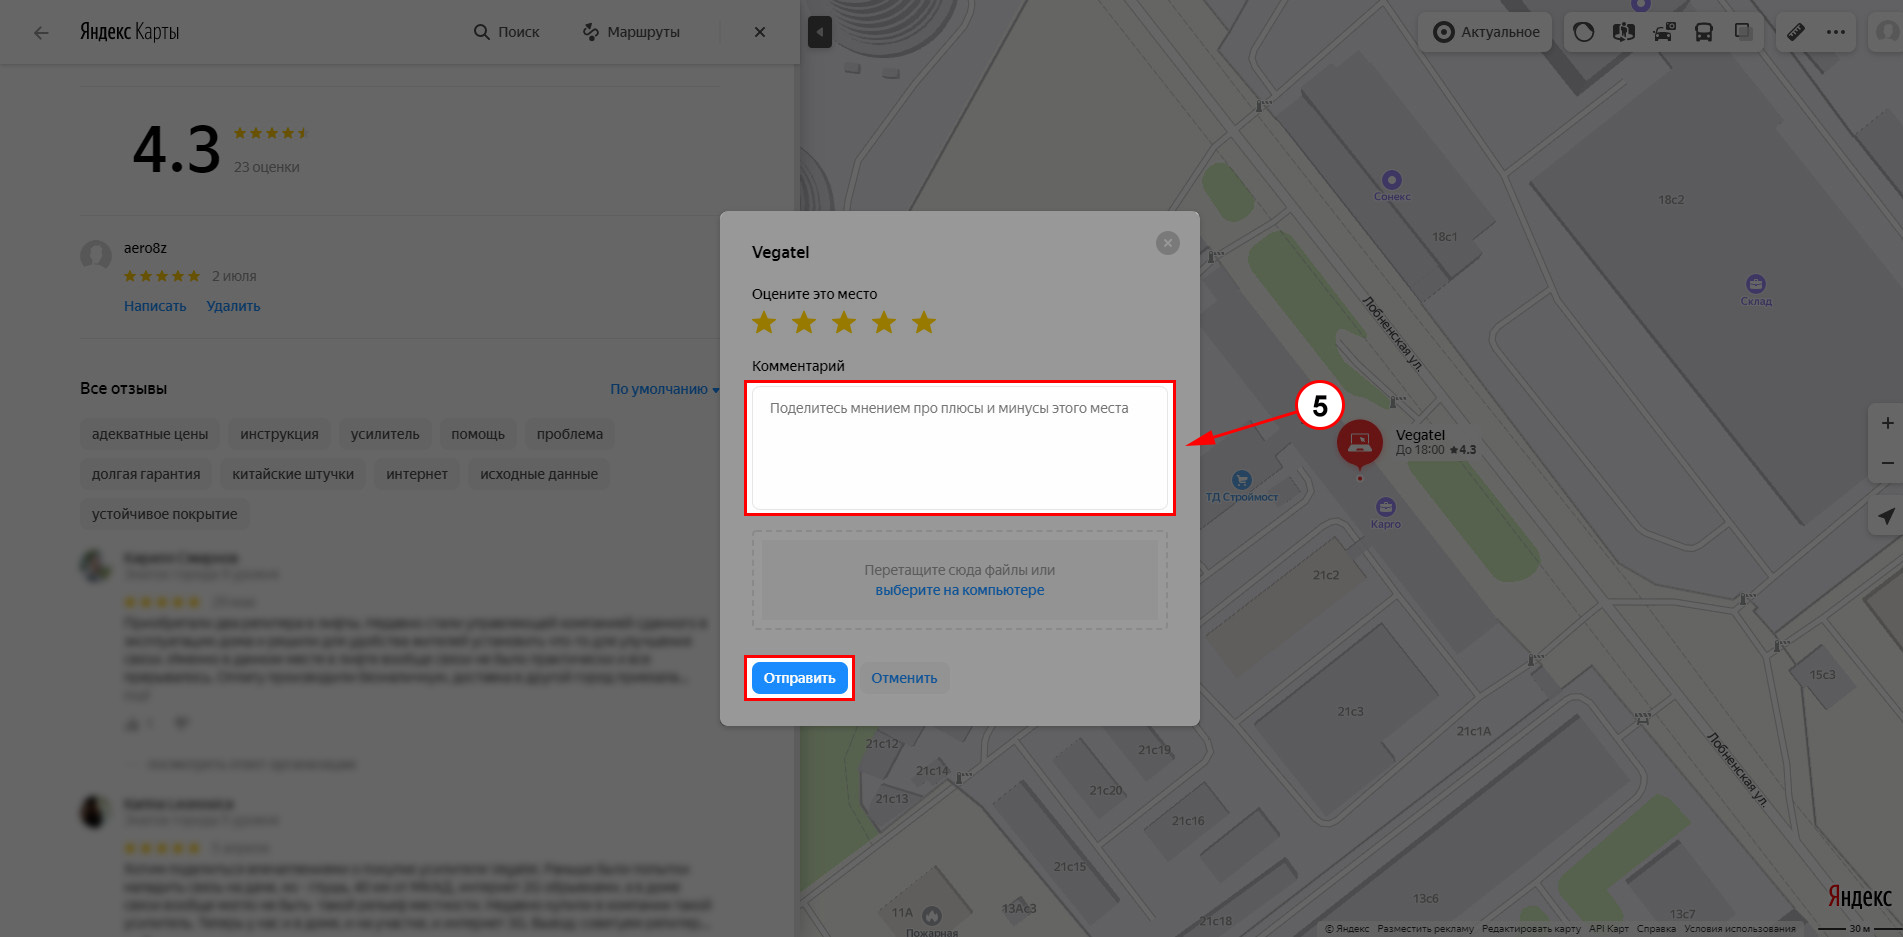Collapse the side panel with arrow toggle
Viewport: 1903px width, 937px height.
click(x=820, y=32)
